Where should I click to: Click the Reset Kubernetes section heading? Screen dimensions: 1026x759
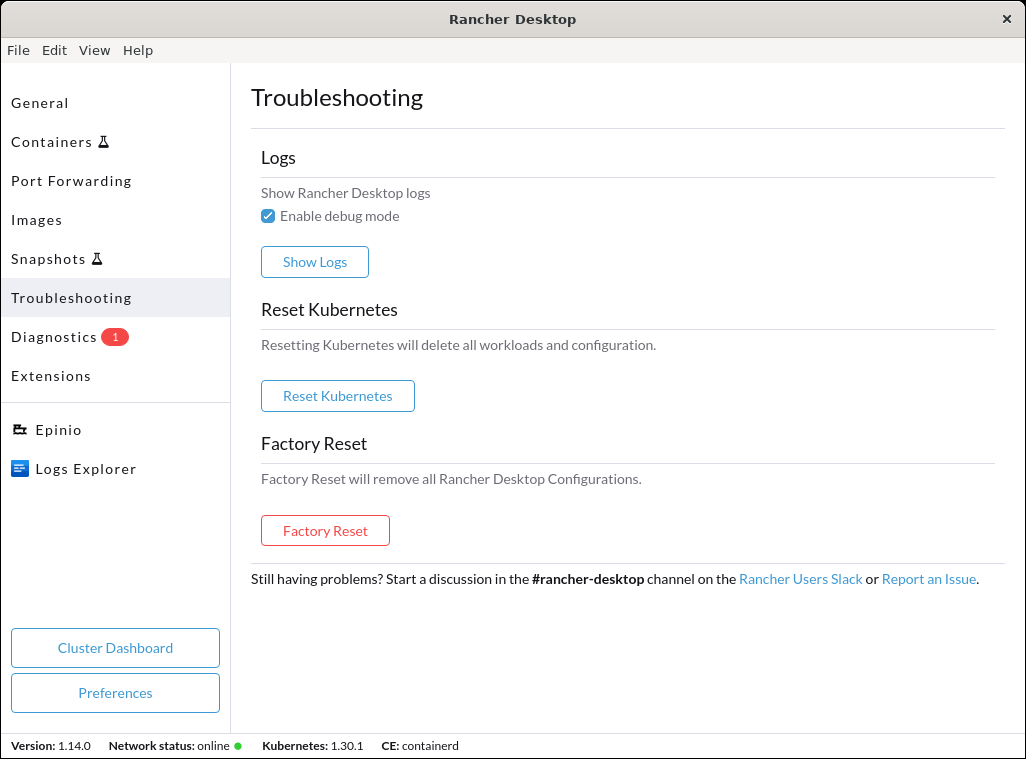pos(329,309)
